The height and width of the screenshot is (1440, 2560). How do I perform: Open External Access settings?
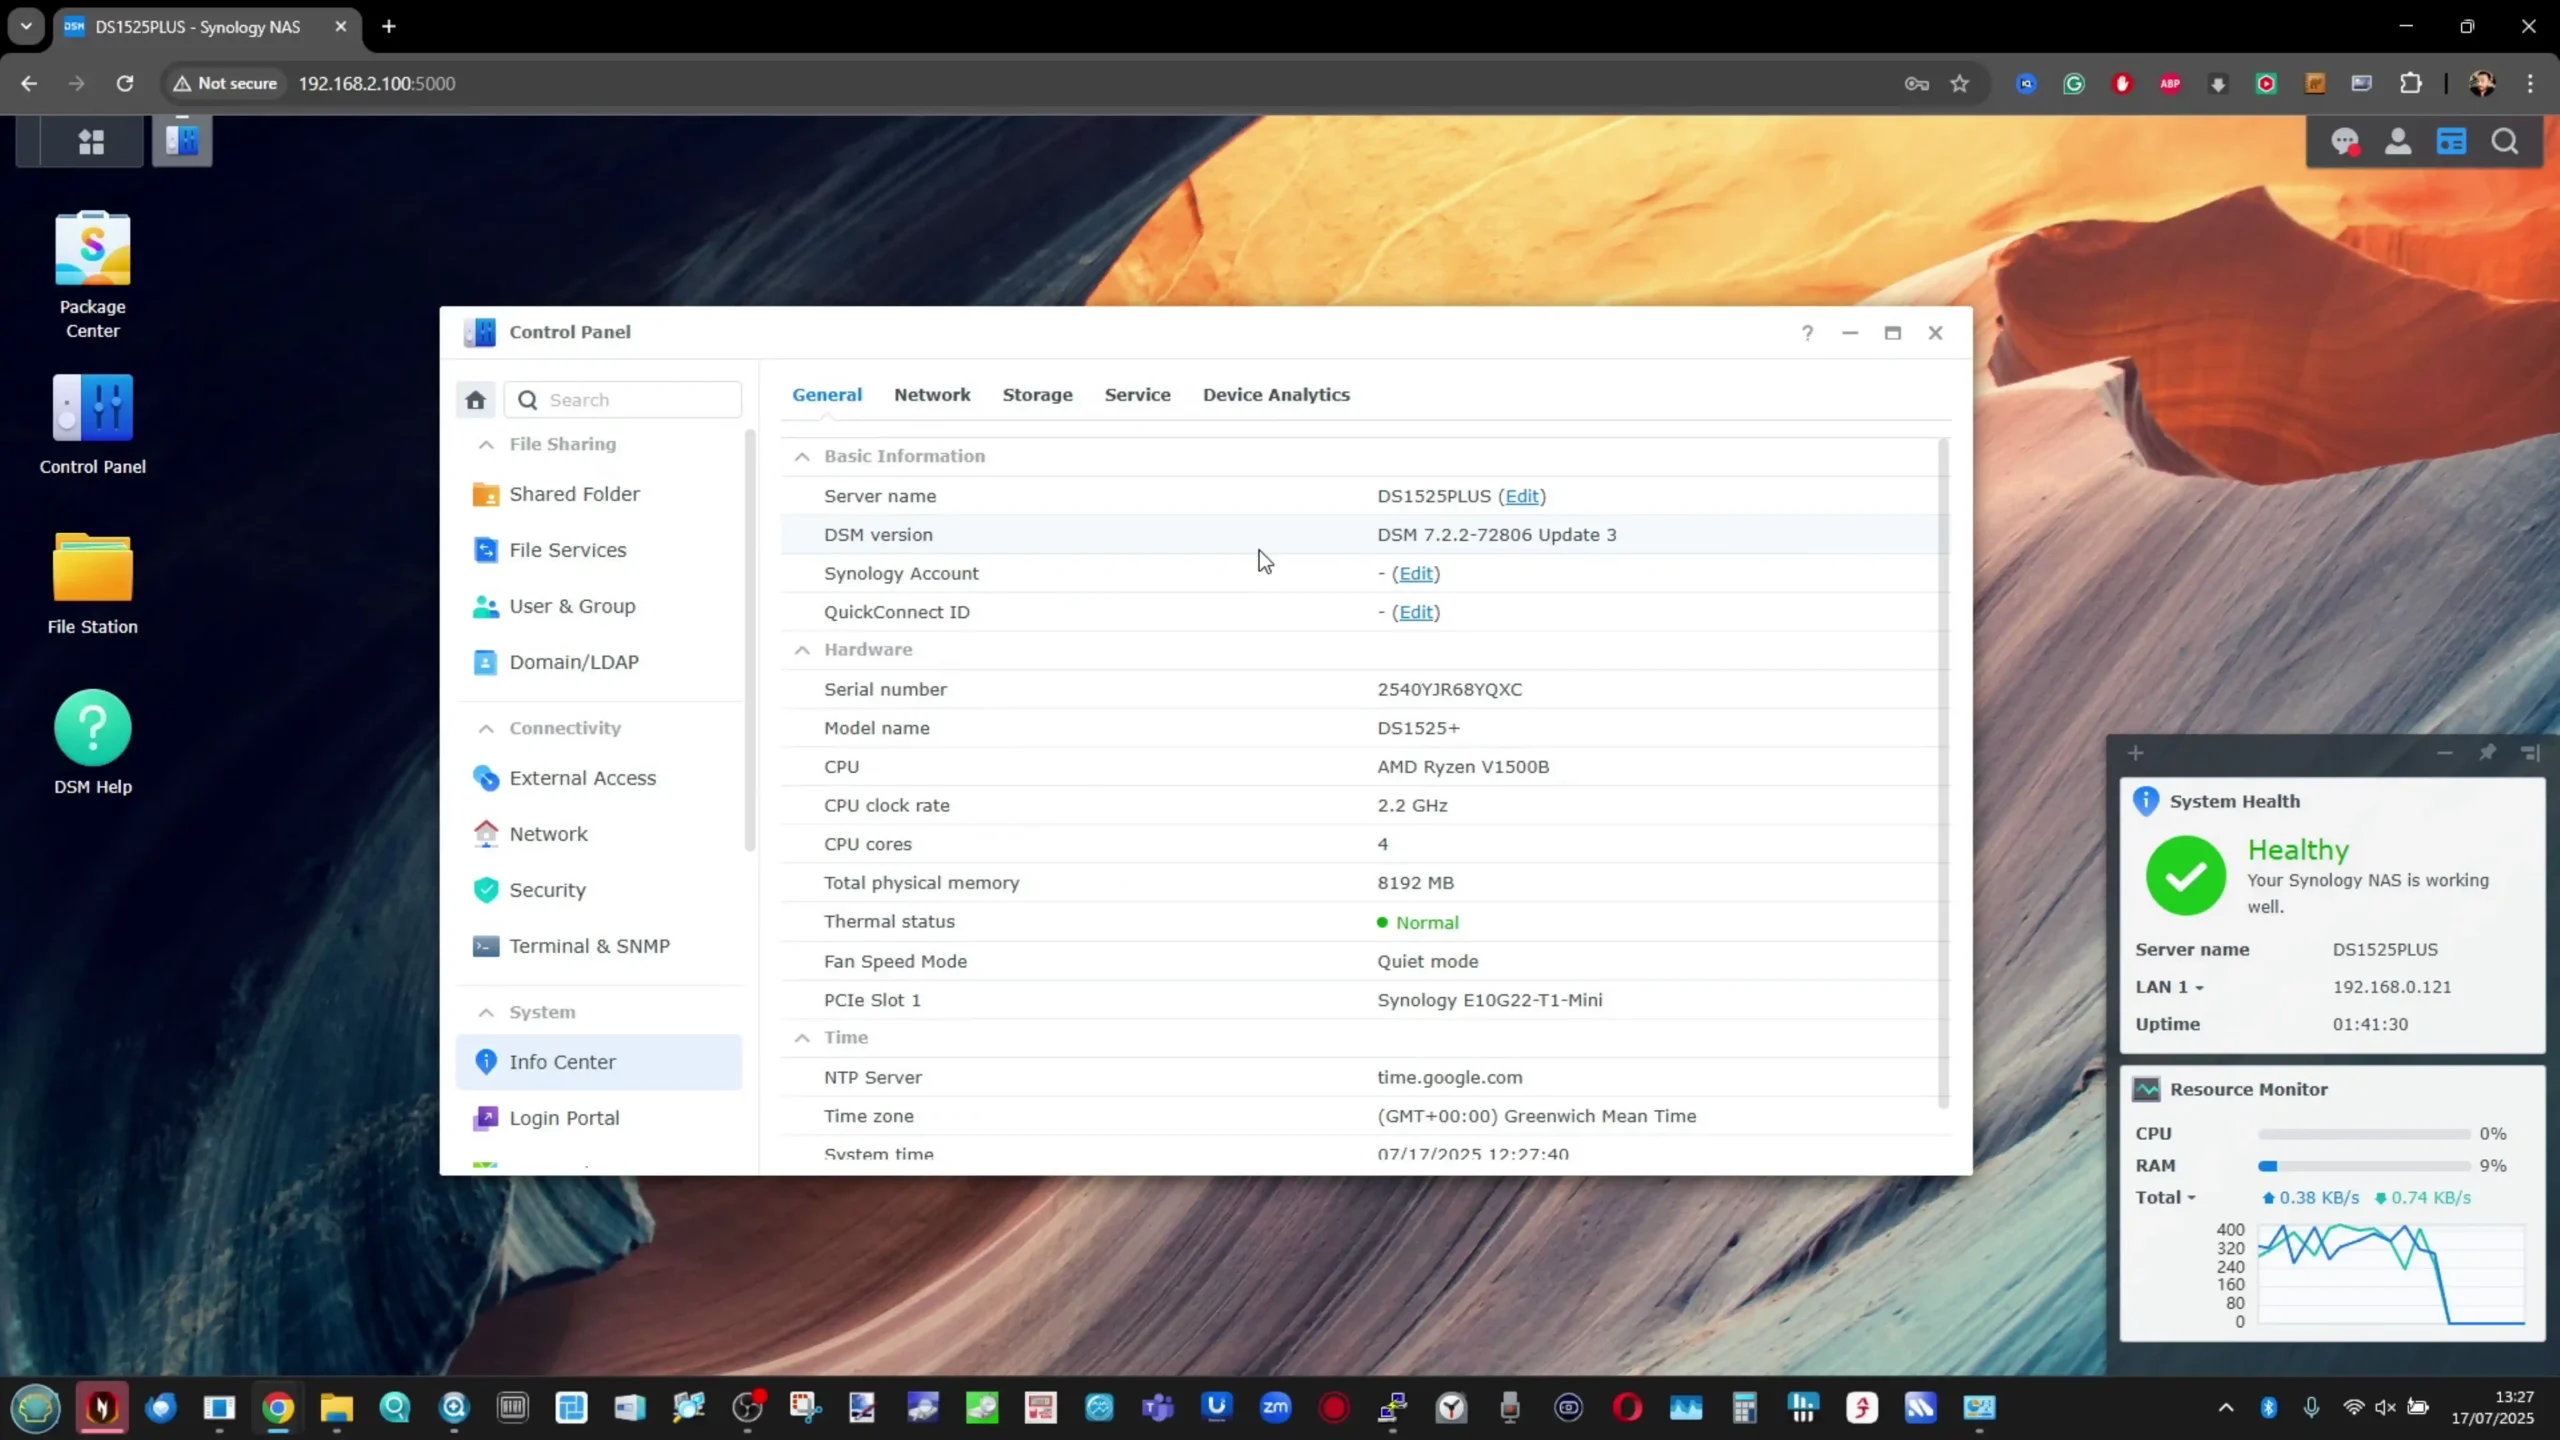pos(599,778)
